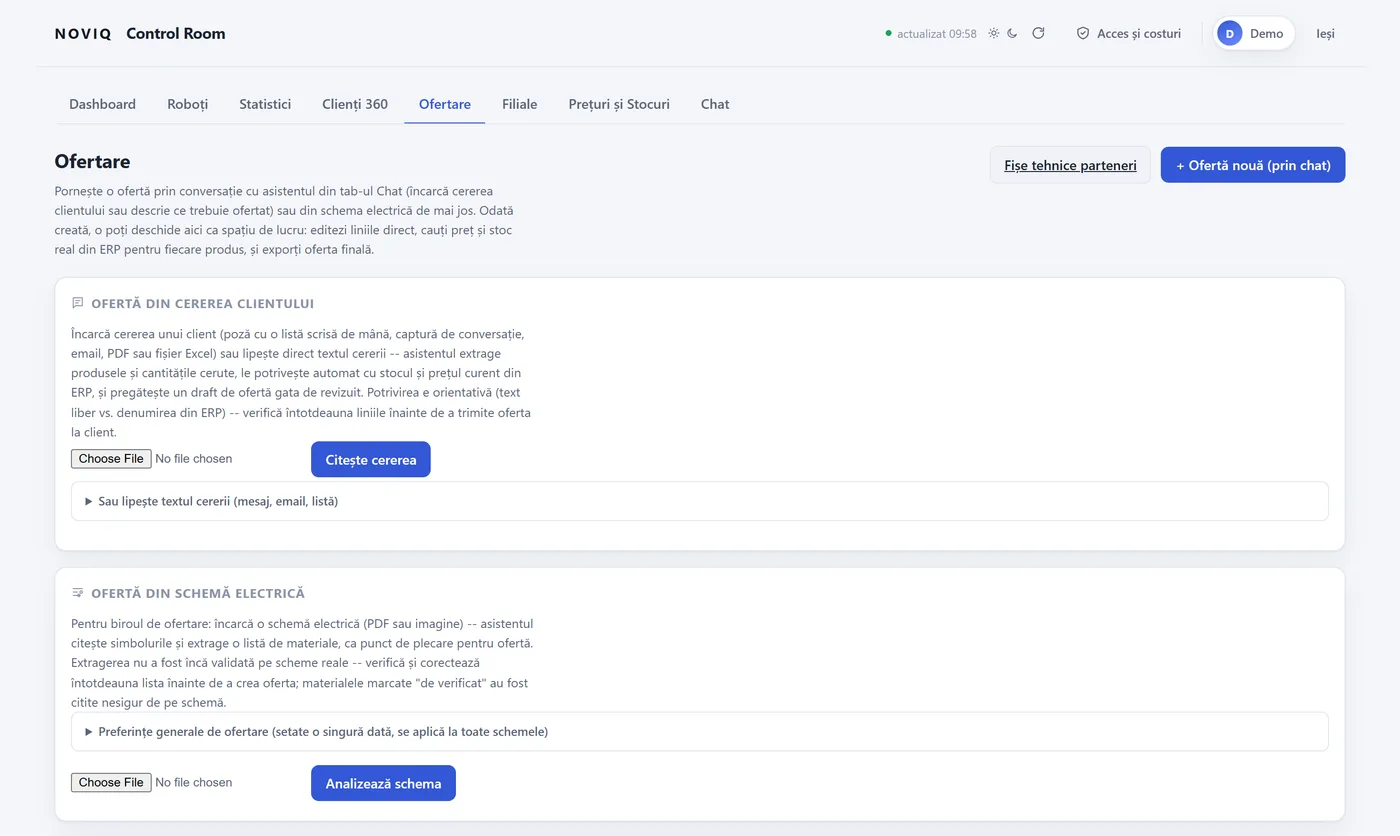Open the Demo user profile
1400x836 pixels.
pos(1254,33)
